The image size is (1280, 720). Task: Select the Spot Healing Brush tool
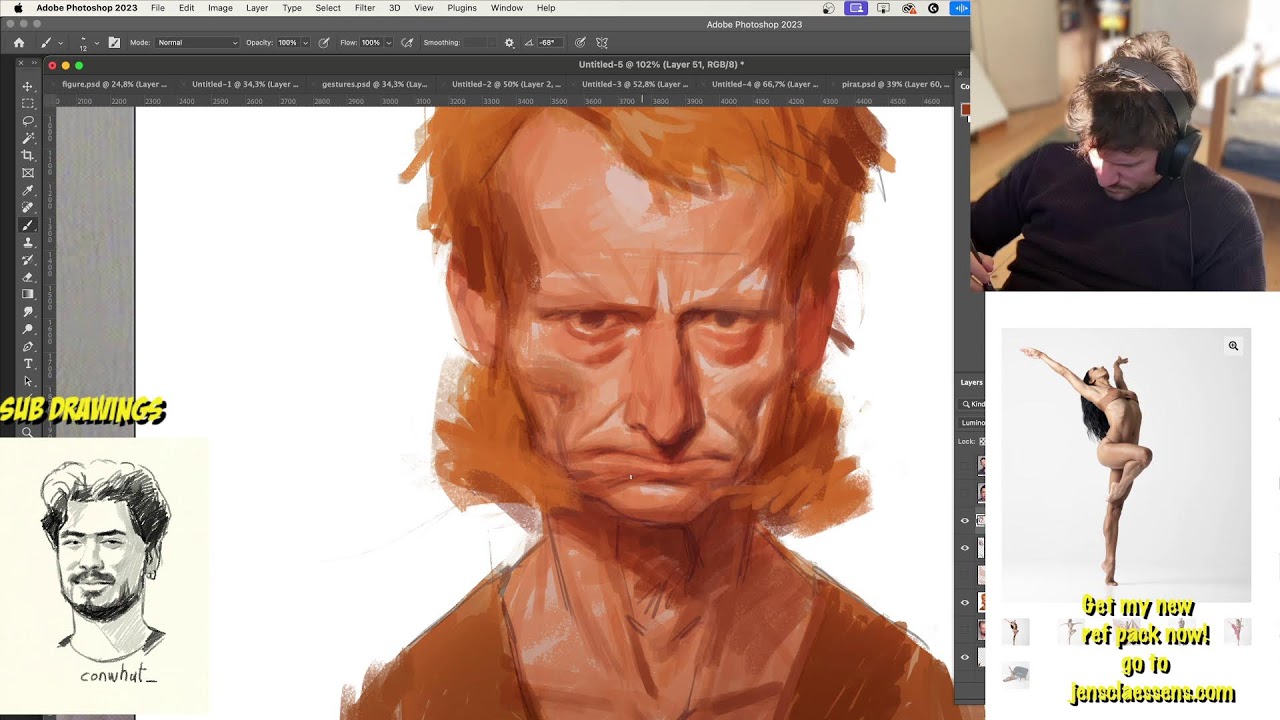click(x=28, y=207)
